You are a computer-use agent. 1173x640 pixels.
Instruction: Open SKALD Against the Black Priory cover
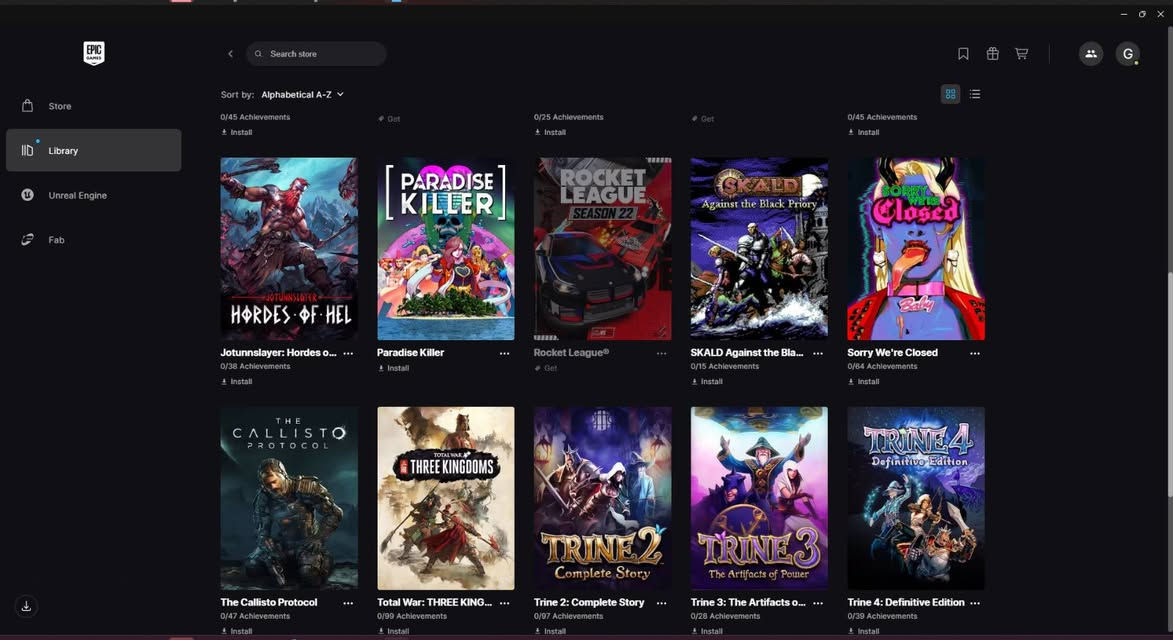coord(759,249)
